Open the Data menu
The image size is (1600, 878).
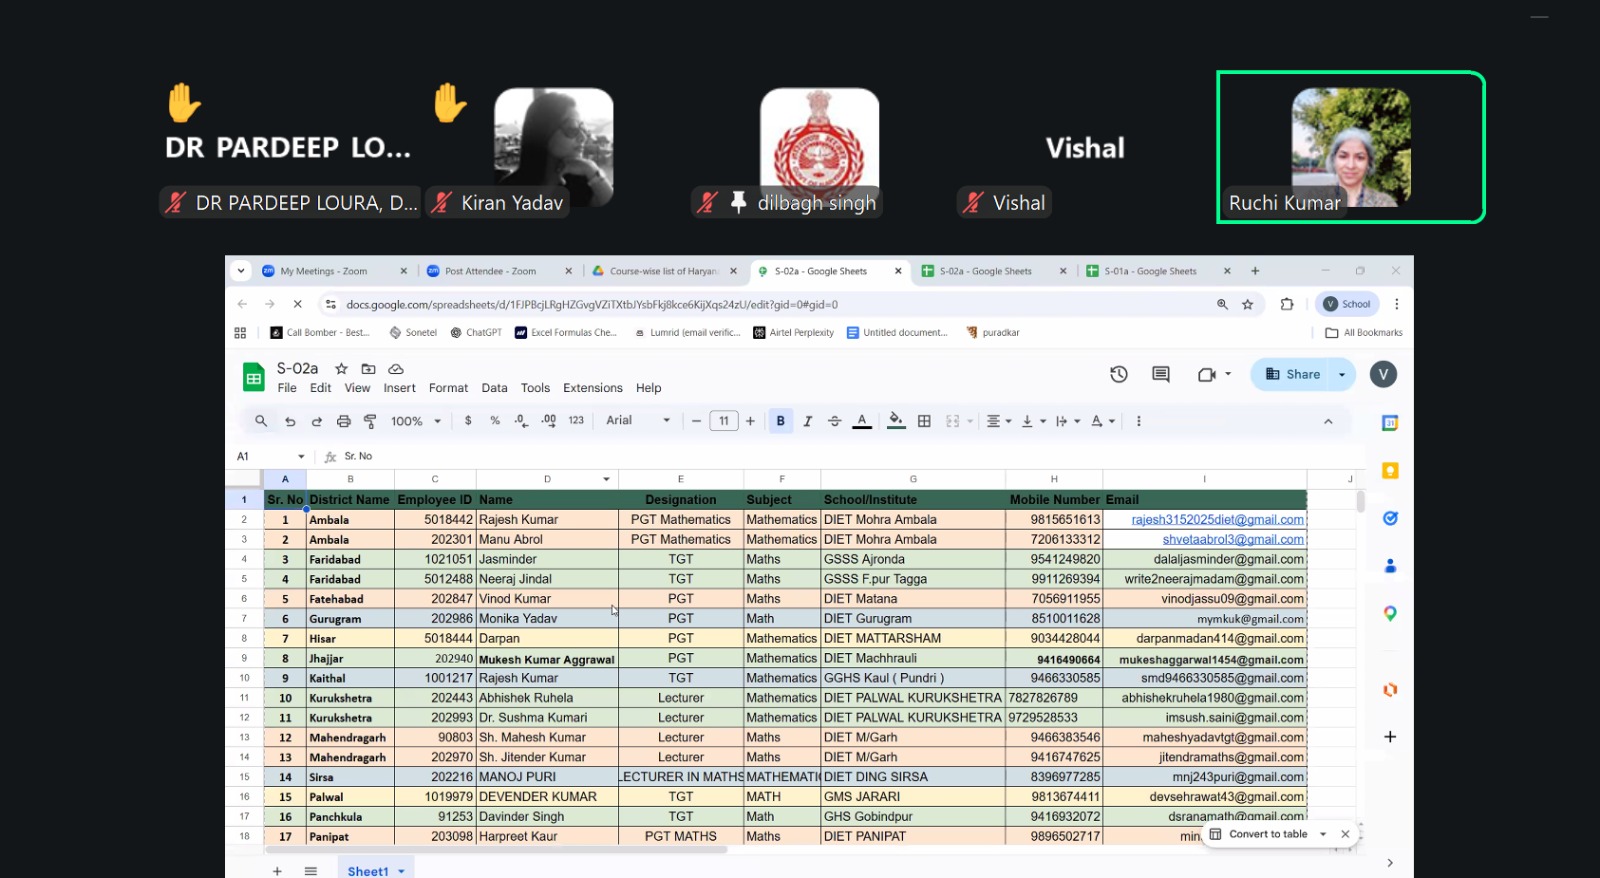tap(494, 388)
